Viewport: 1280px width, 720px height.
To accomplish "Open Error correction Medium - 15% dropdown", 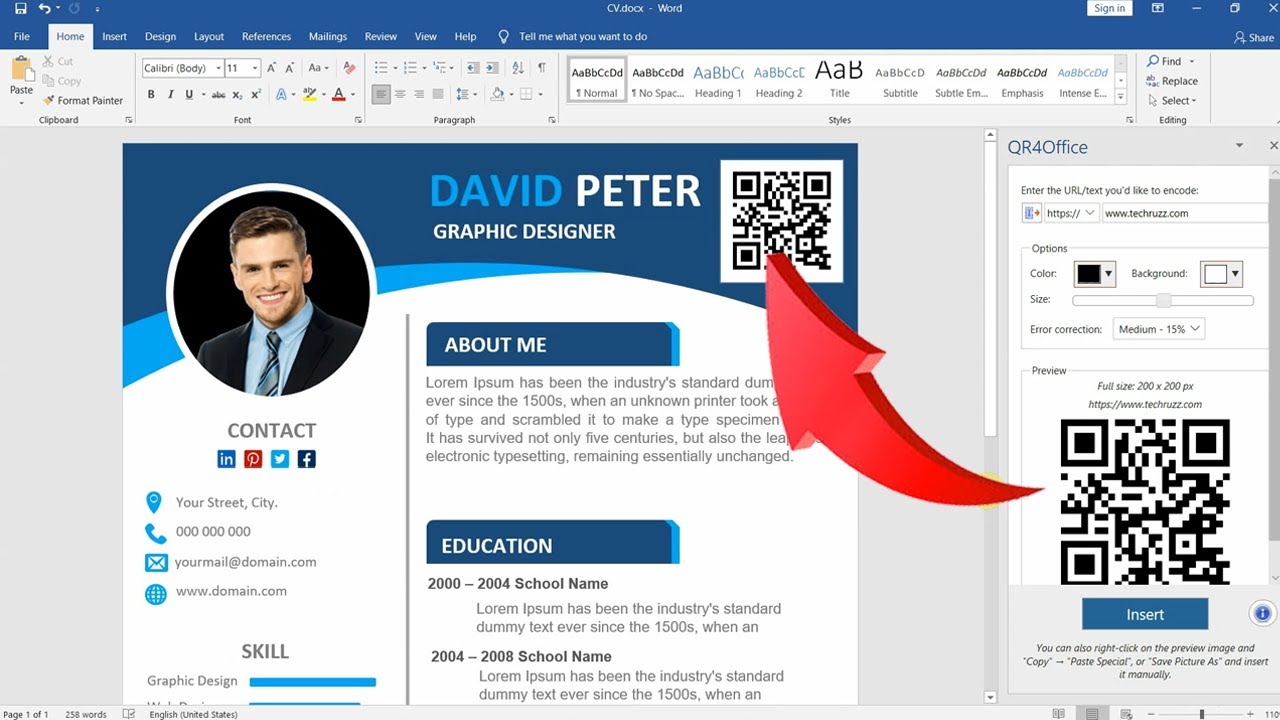I will pos(1158,329).
